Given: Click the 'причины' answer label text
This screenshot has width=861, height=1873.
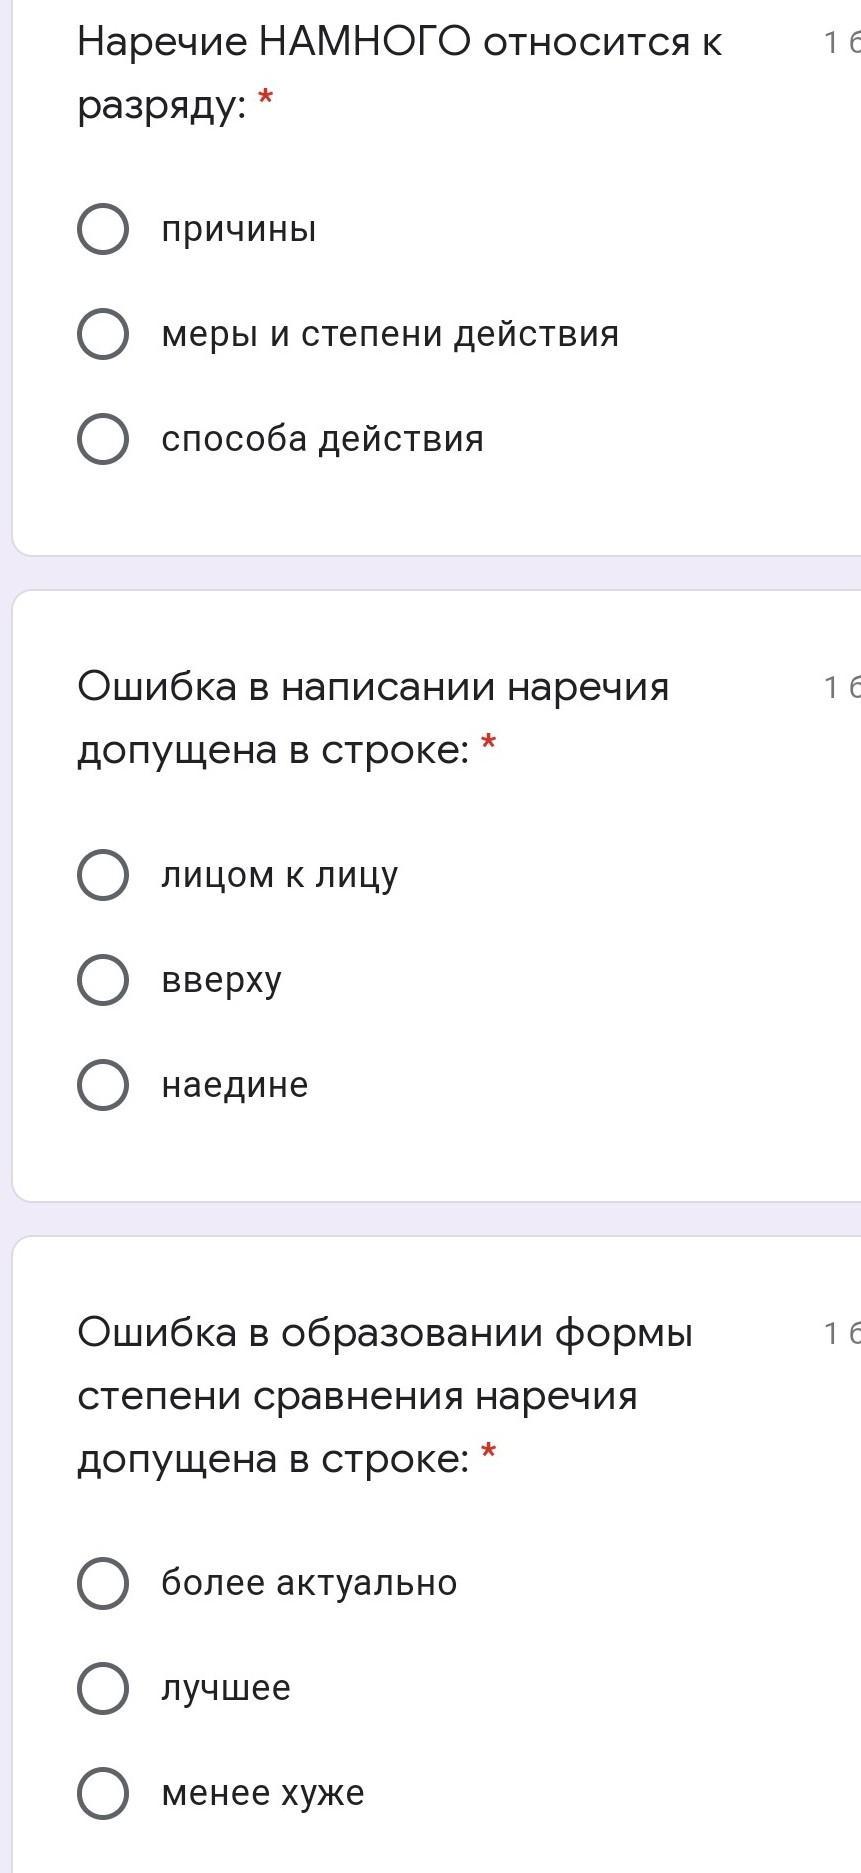Looking at the screenshot, I should click(x=239, y=229).
